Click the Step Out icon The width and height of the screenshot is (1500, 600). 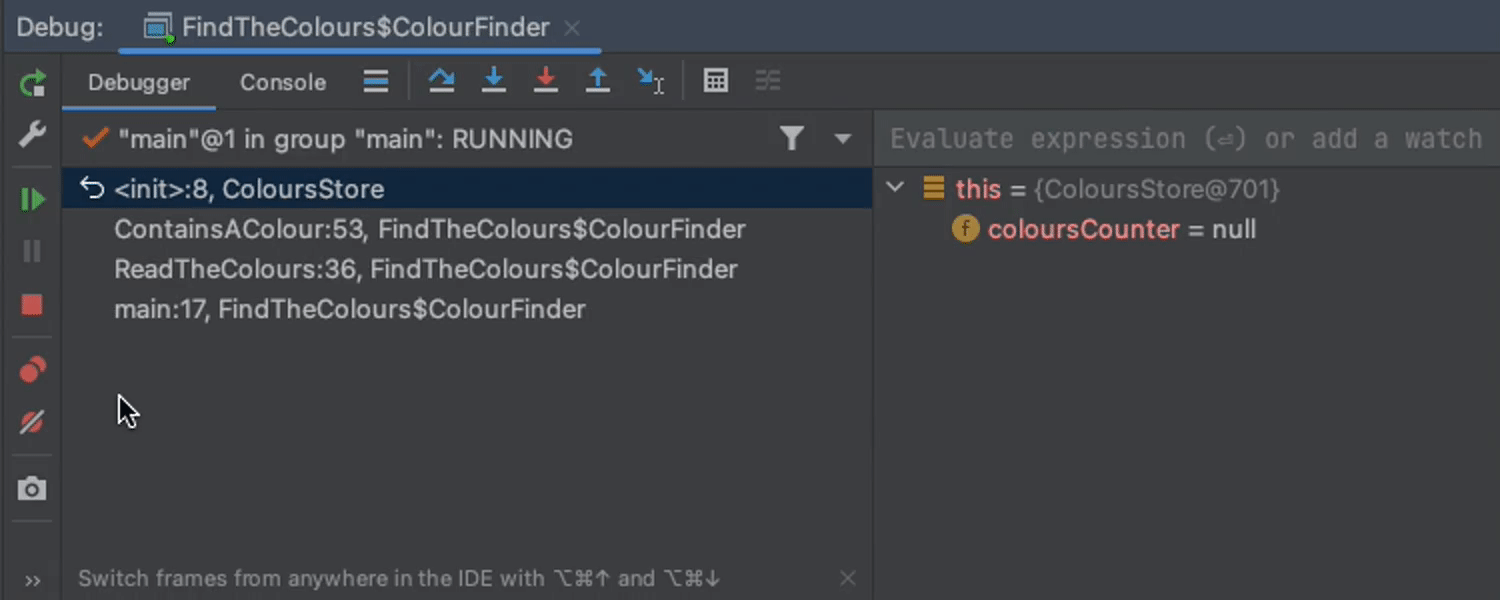[597, 82]
